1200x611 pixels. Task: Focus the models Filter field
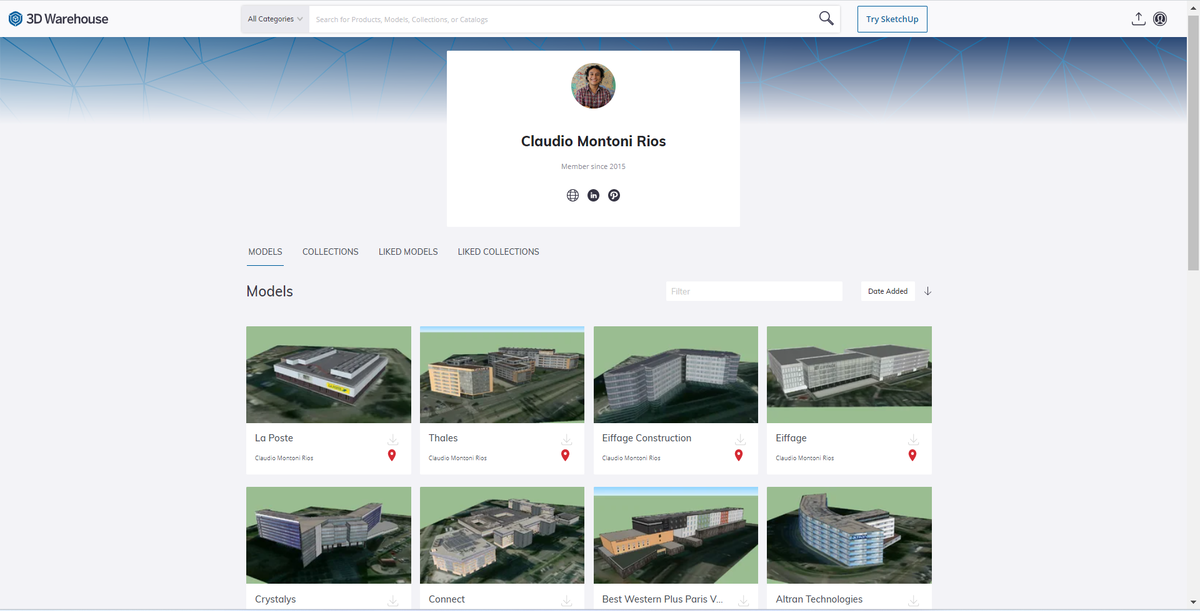click(x=754, y=291)
